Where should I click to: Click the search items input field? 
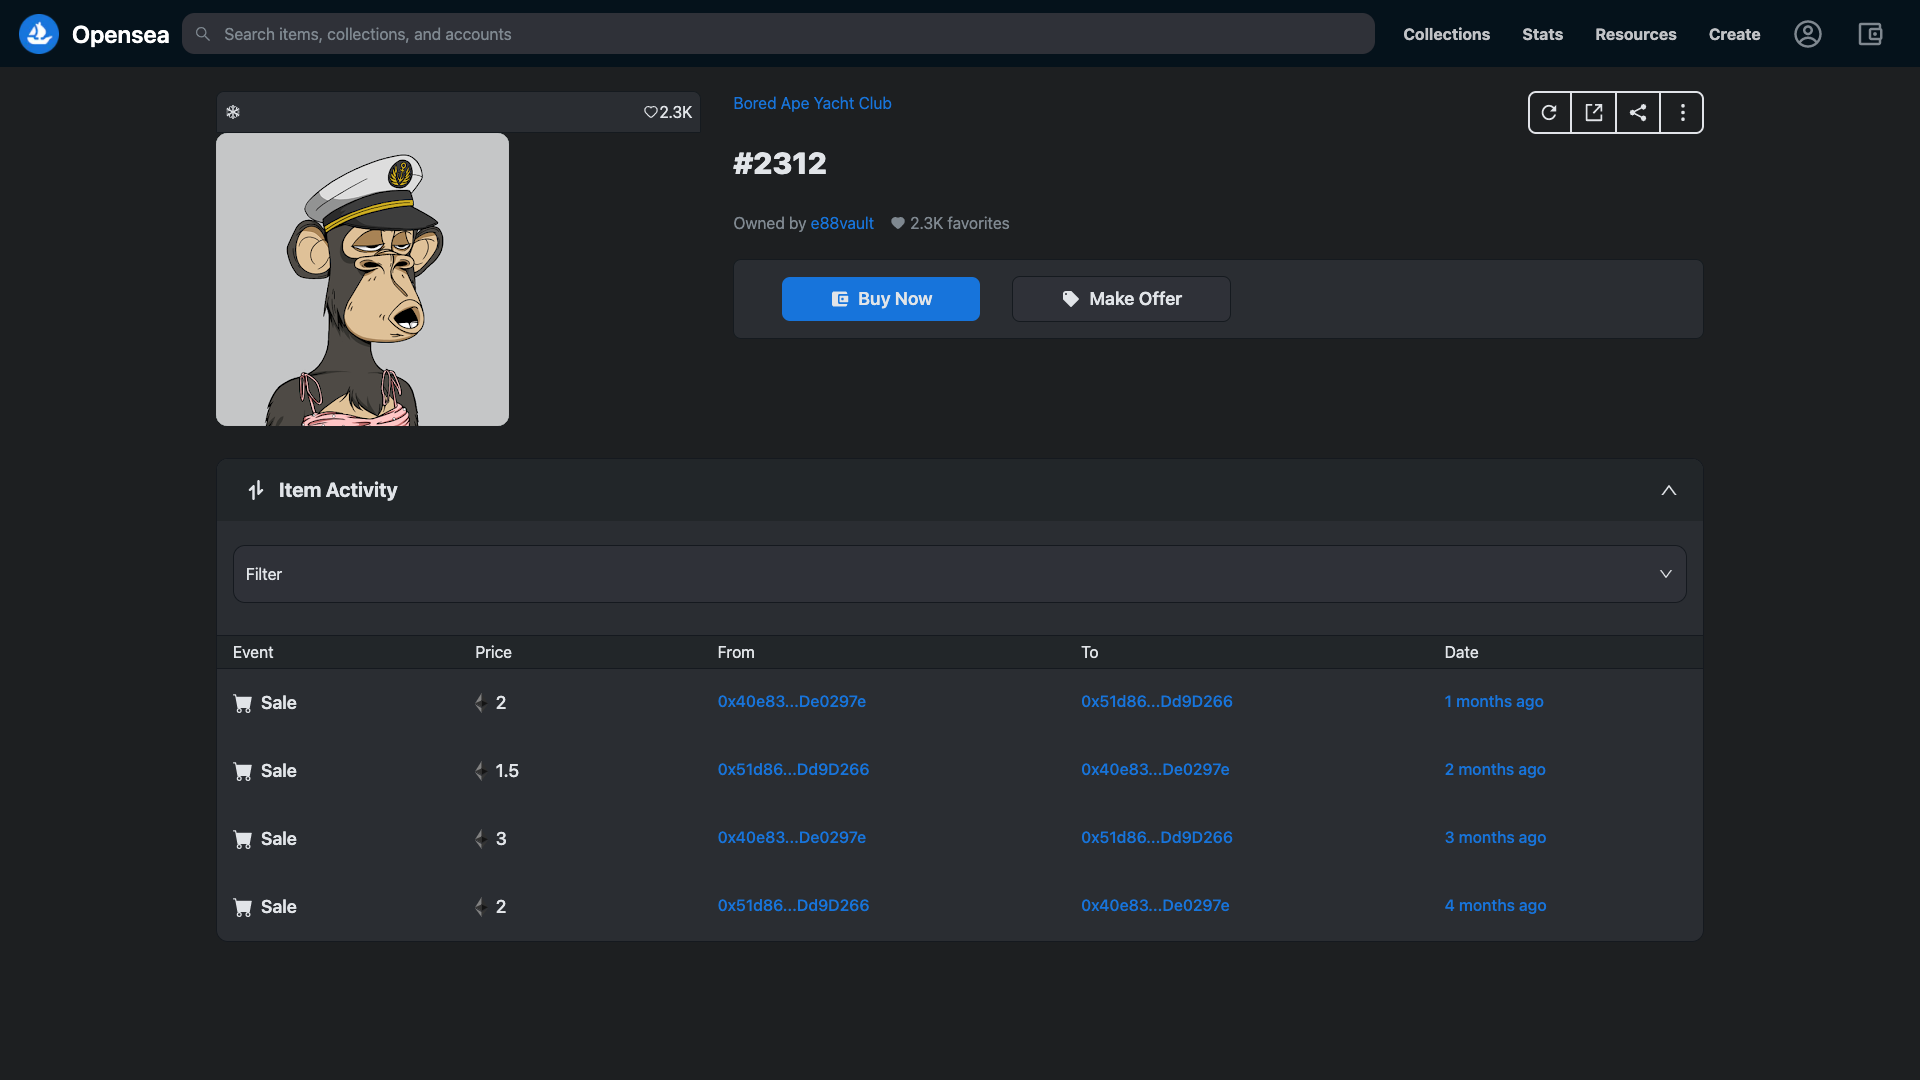click(778, 34)
